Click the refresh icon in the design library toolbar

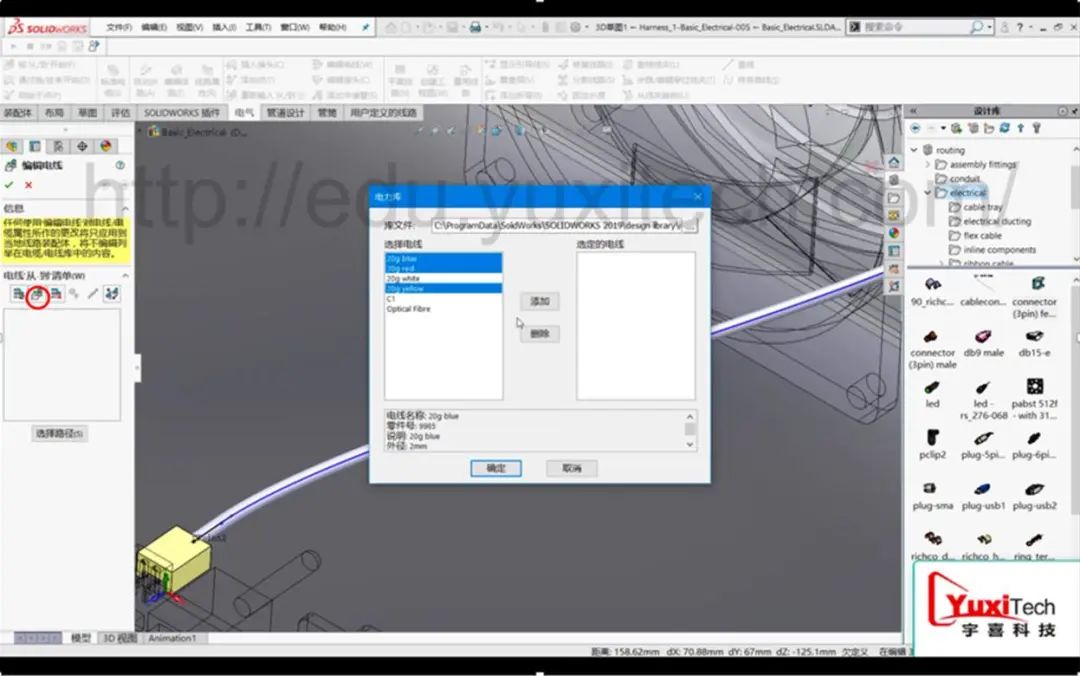(x=1004, y=128)
